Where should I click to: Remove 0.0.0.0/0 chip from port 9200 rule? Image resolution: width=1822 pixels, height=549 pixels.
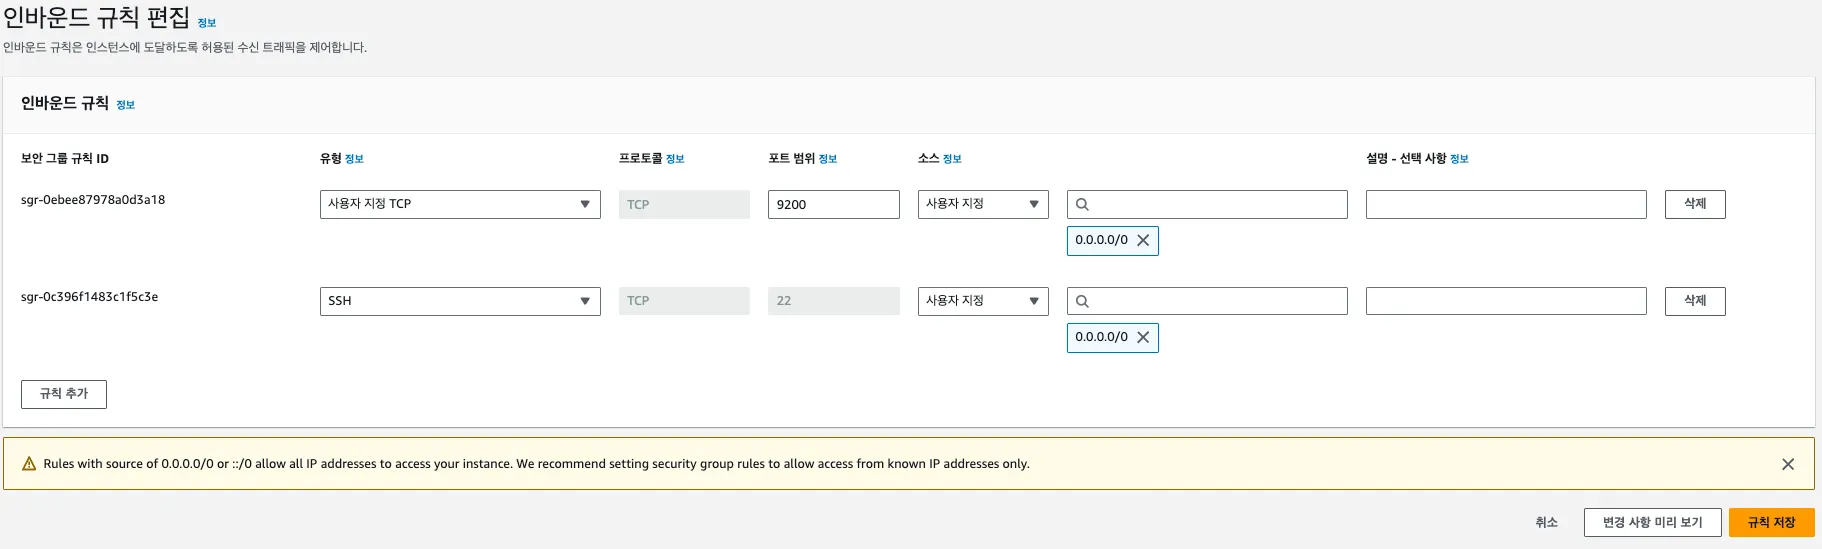click(1143, 241)
